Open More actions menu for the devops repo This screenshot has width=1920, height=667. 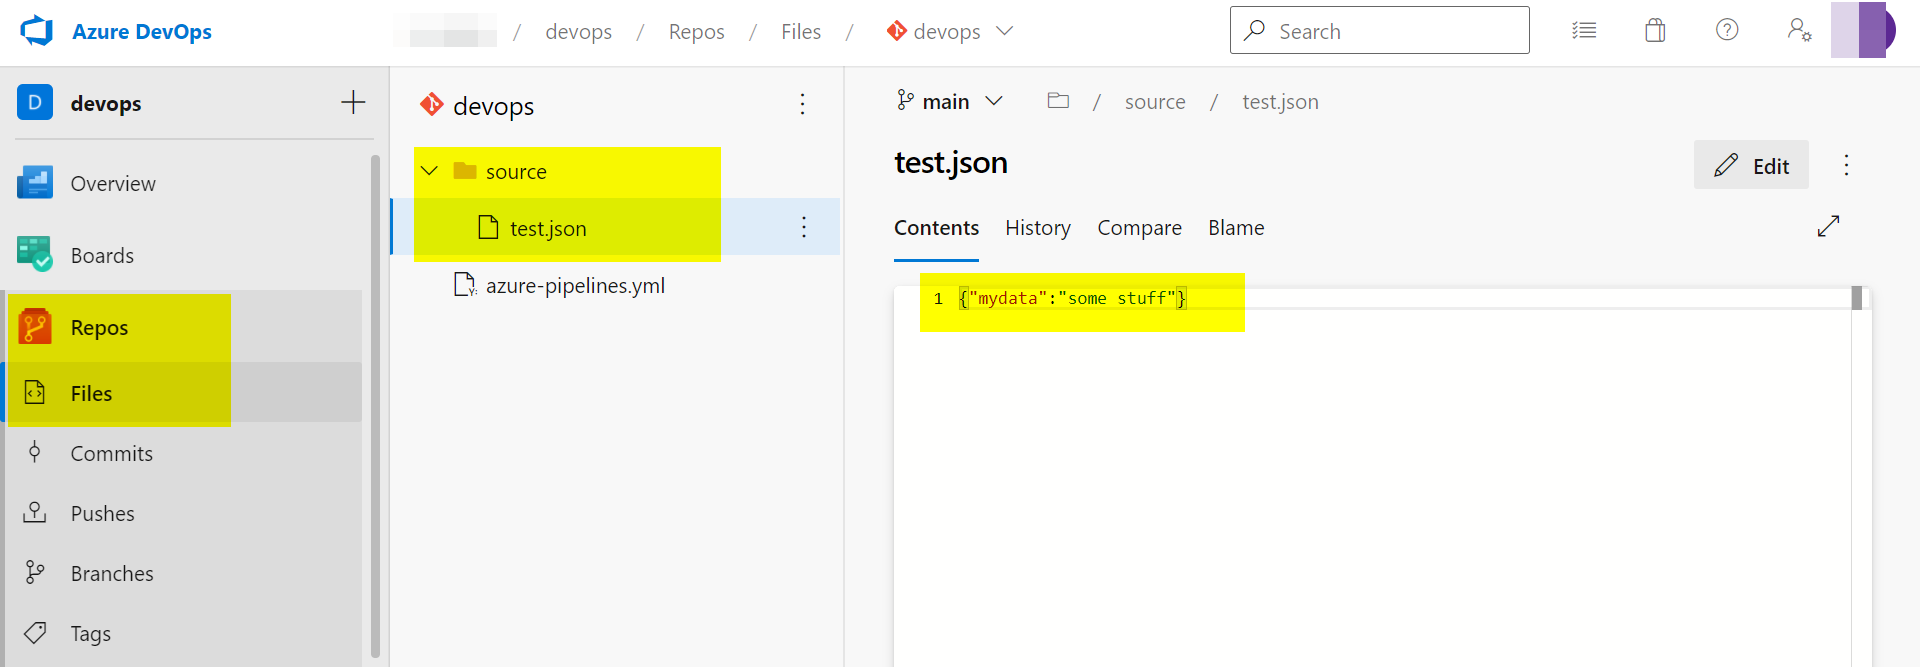click(x=802, y=104)
